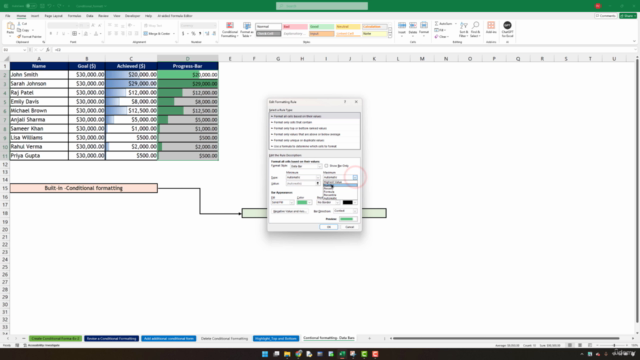Open the green bar Color picker
This screenshot has height=360, width=640.
coord(304,202)
